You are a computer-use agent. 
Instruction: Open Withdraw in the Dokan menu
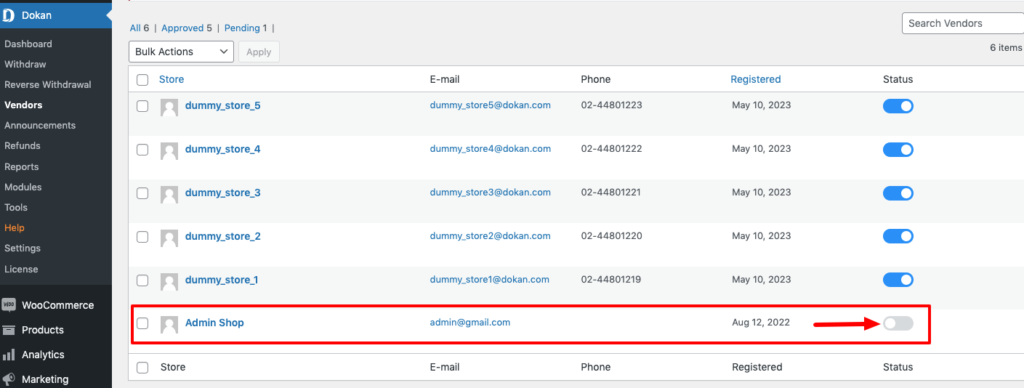click(x=25, y=64)
